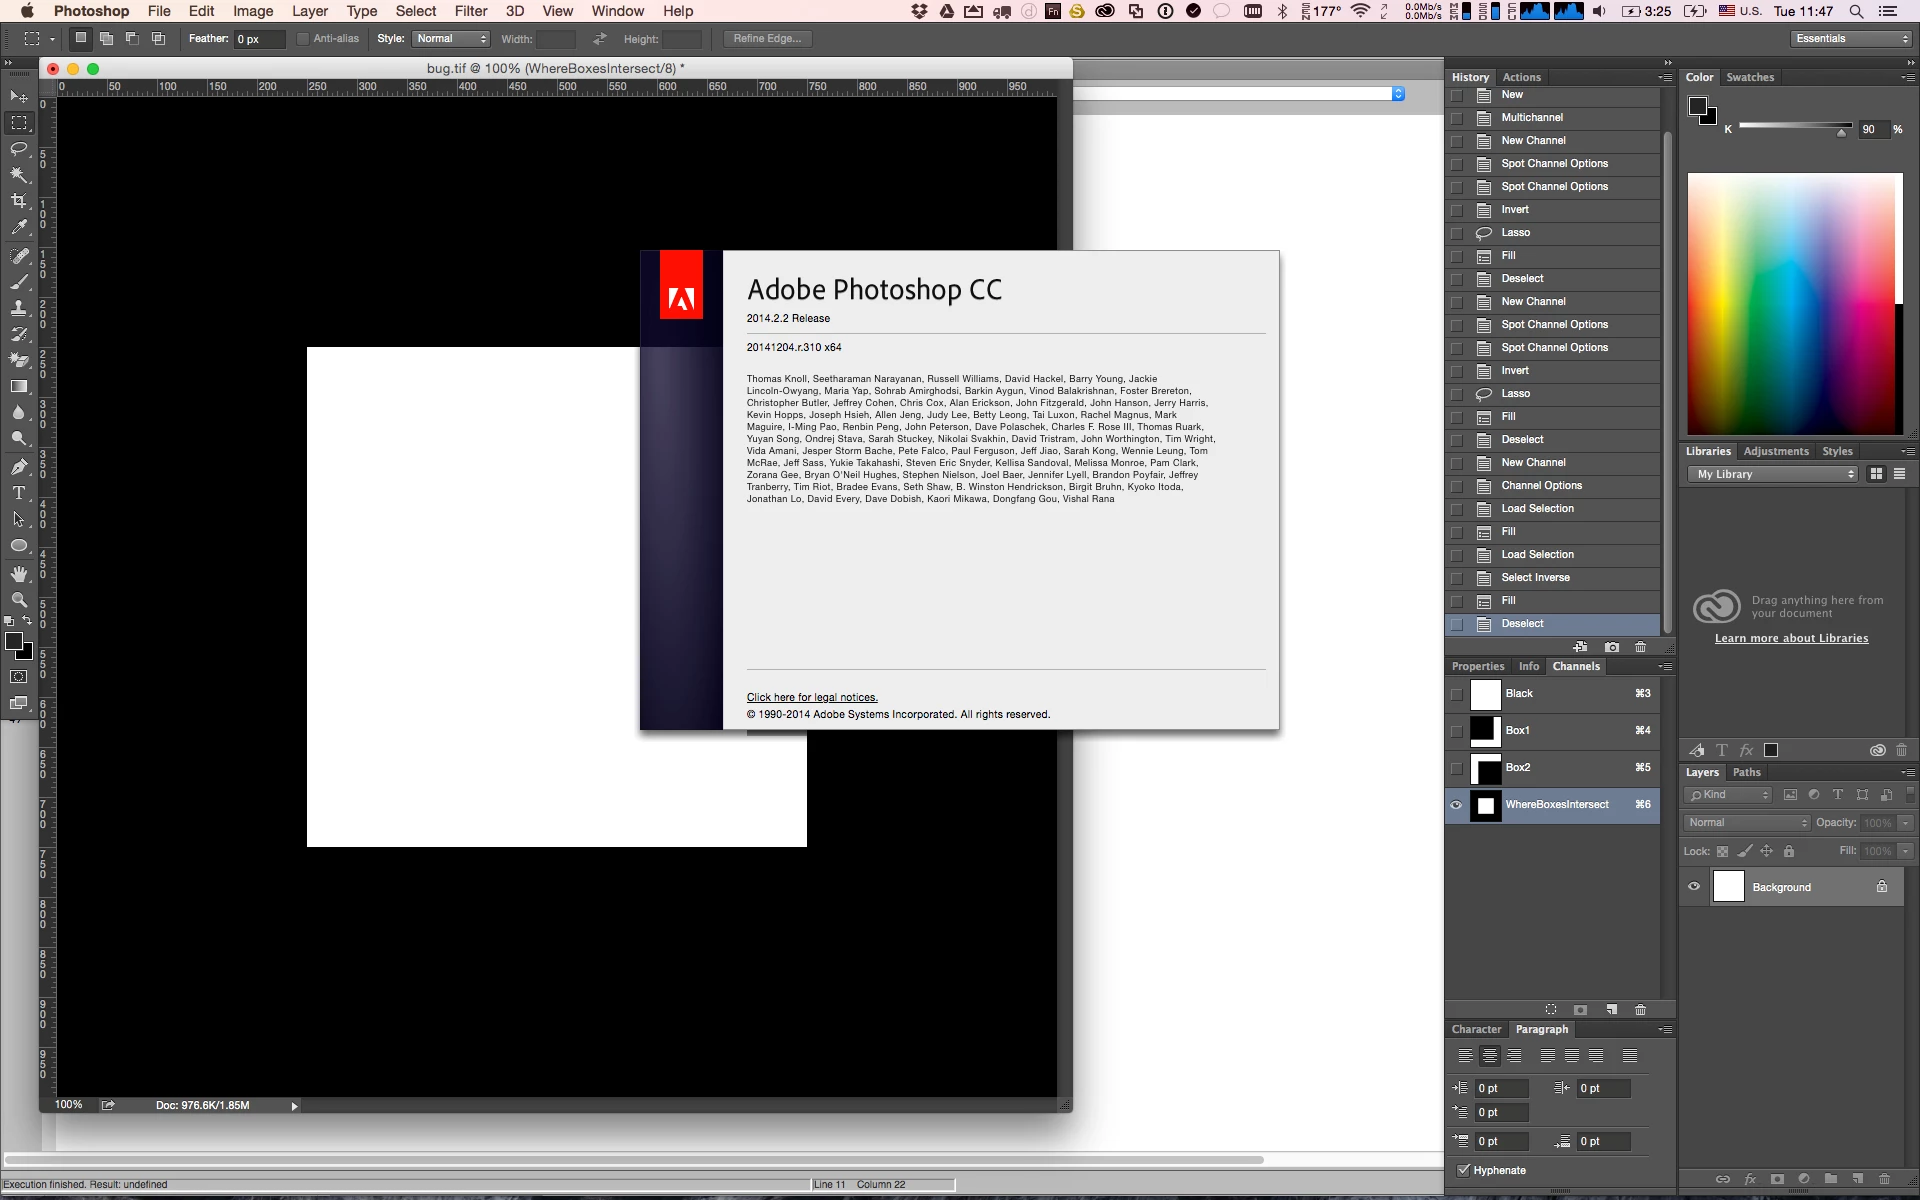Create new snapshot camera icon in History
The image size is (1920, 1200).
point(1611,647)
